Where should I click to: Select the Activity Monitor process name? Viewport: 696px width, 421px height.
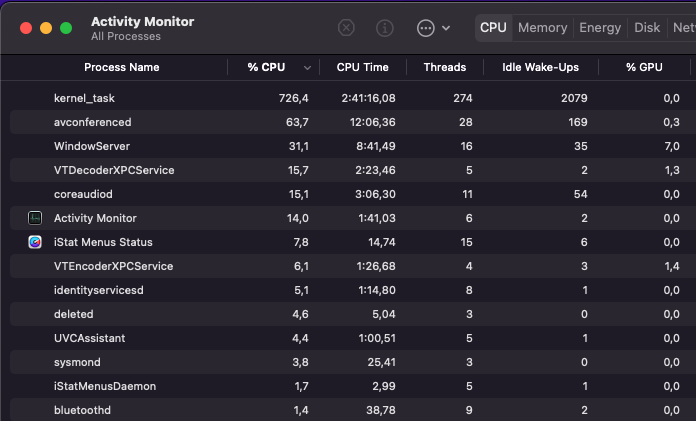(95, 218)
